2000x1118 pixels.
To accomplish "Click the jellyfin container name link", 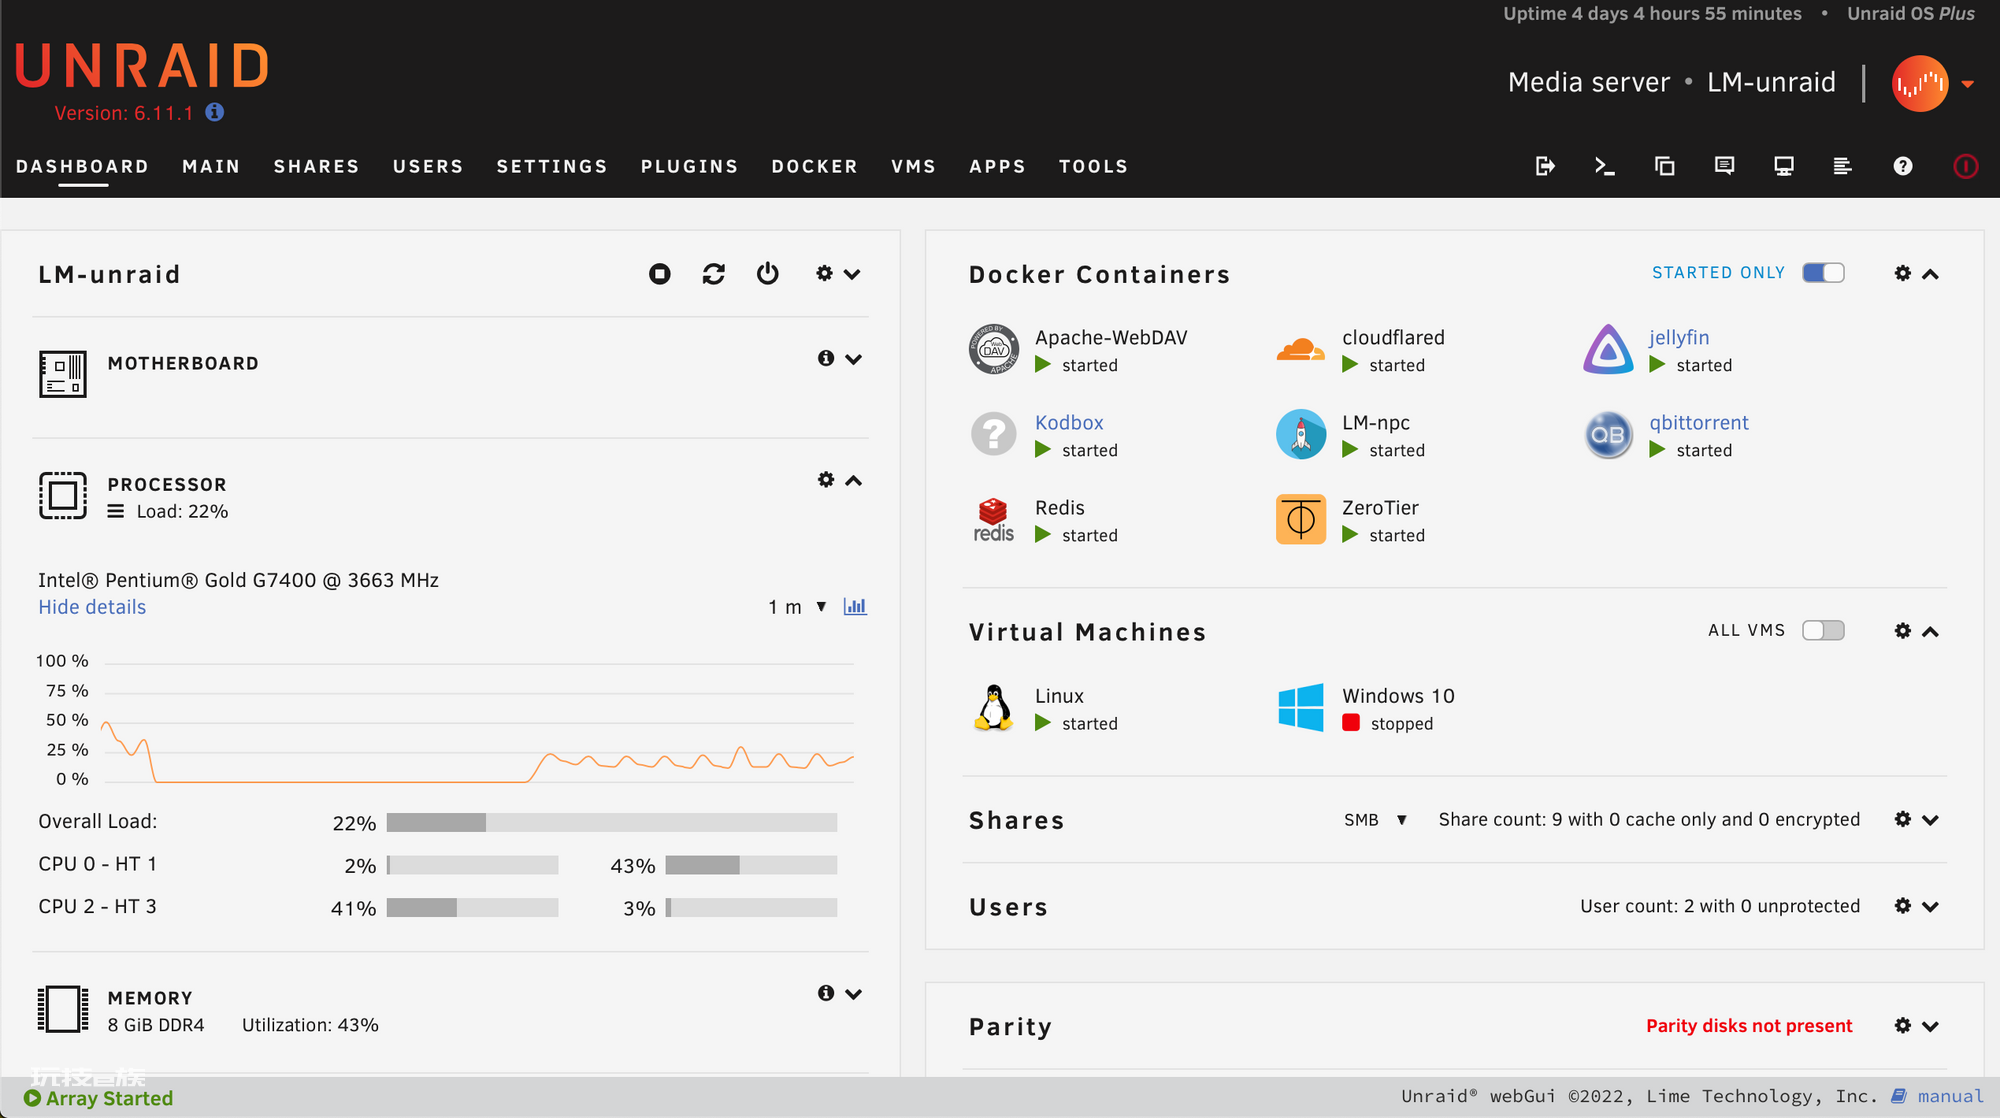I will pyautogui.click(x=1679, y=337).
